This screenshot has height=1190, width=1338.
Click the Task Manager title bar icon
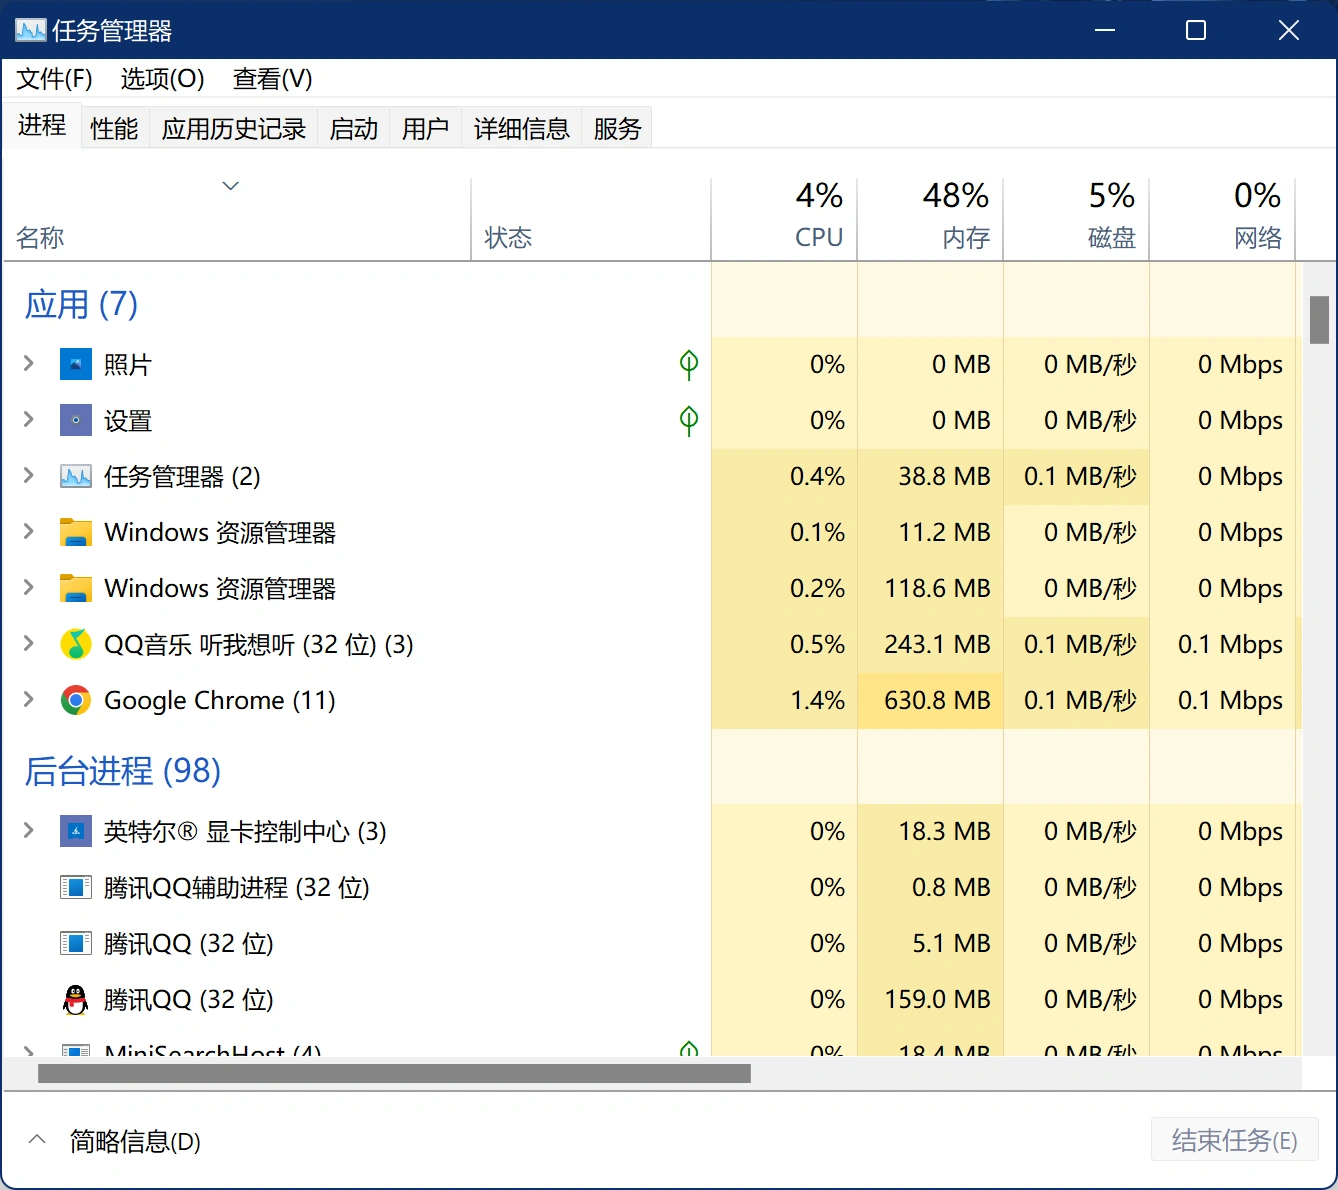[30, 30]
